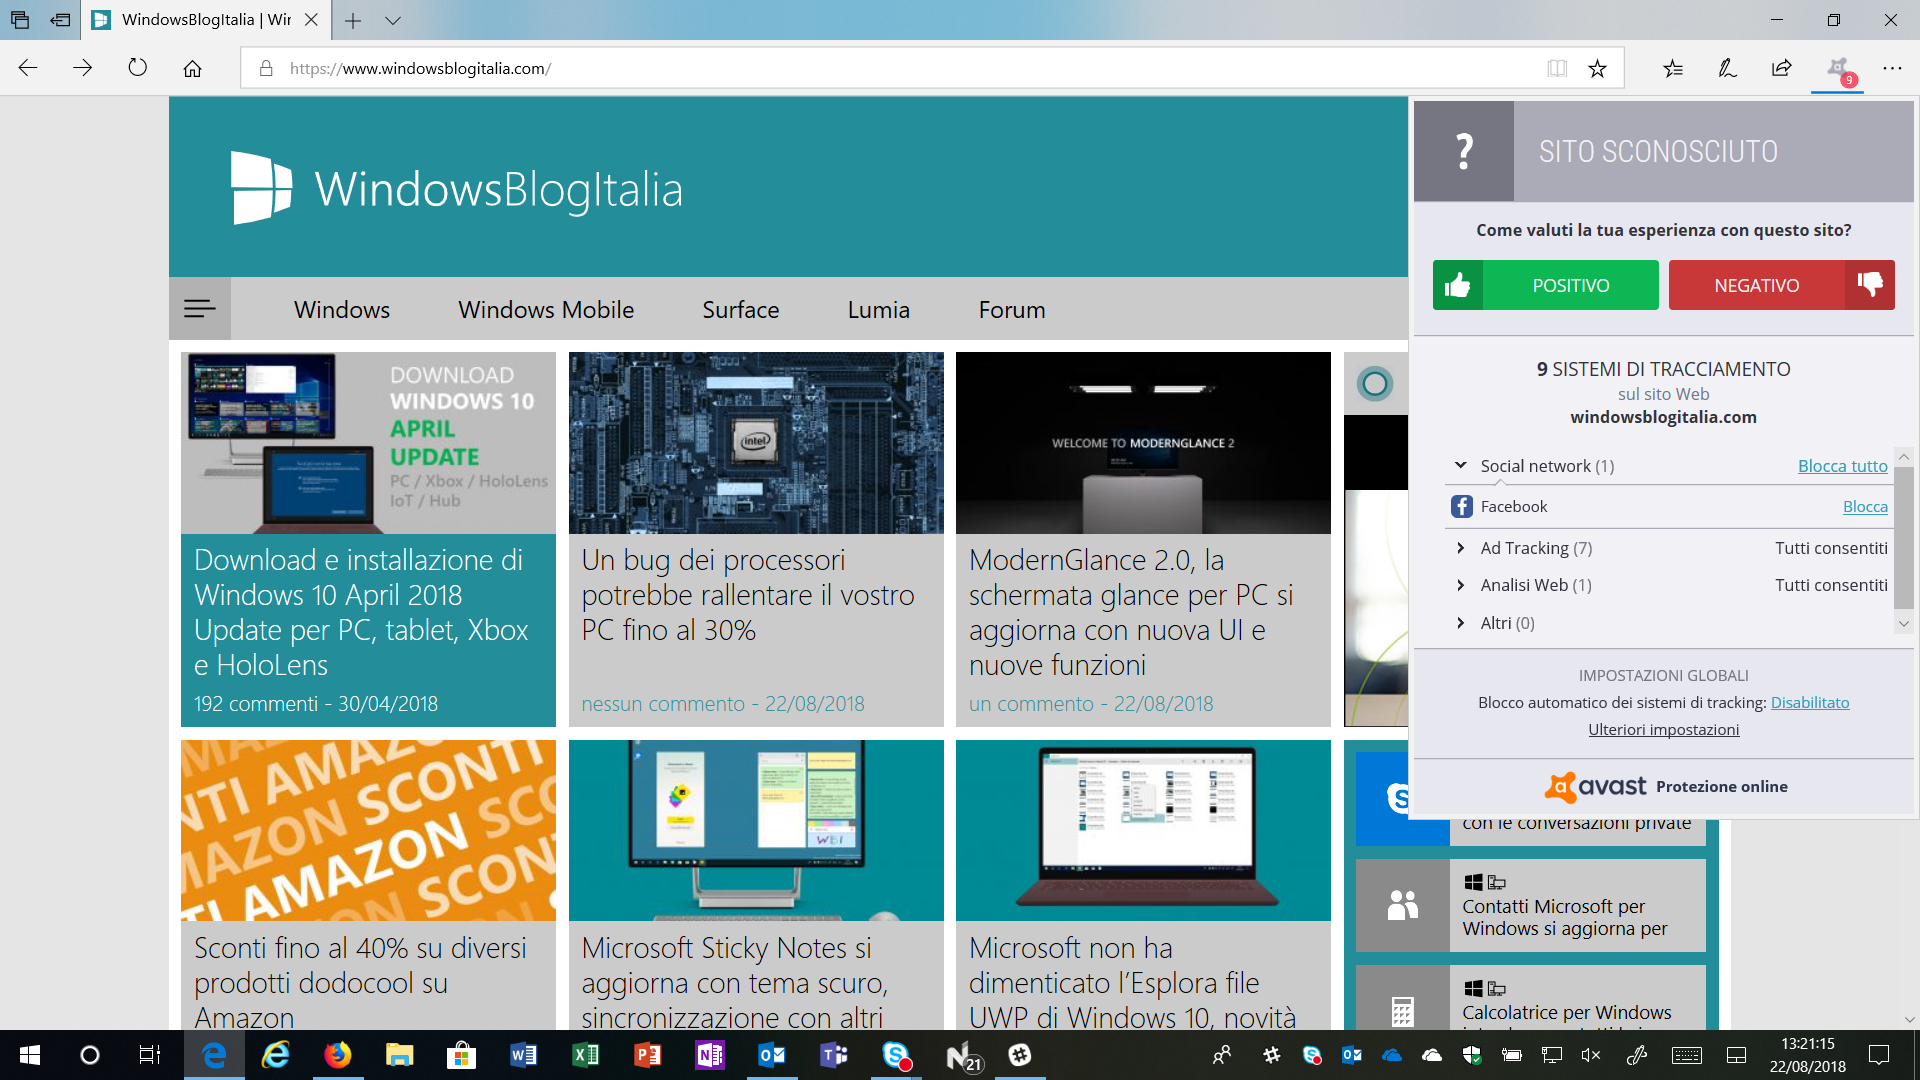Open Windows 10 April Update article thumbnail
This screenshot has width=1920, height=1080.
pos(368,443)
